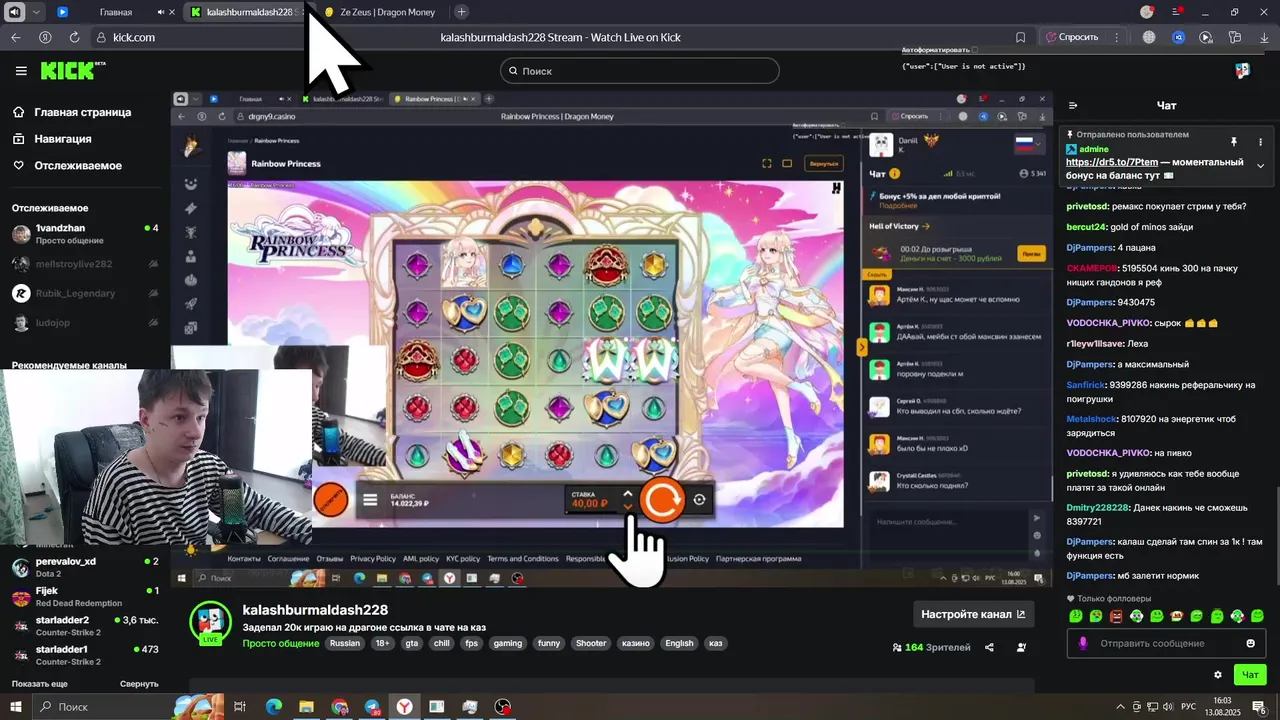Open File Explorer from the taskbar
Image resolution: width=1280 pixels, height=720 pixels.
pyautogui.click(x=306, y=707)
